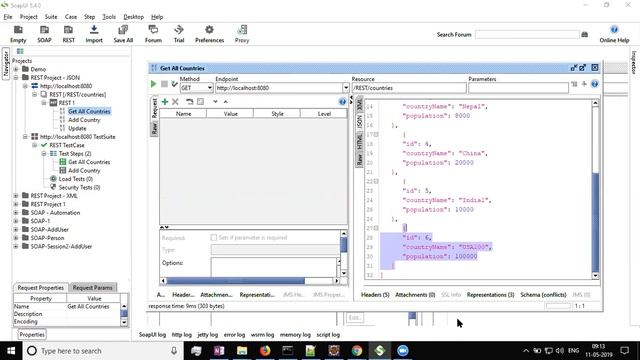Open the File menu
This screenshot has width=640, height=360.
click(x=8, y=17)
